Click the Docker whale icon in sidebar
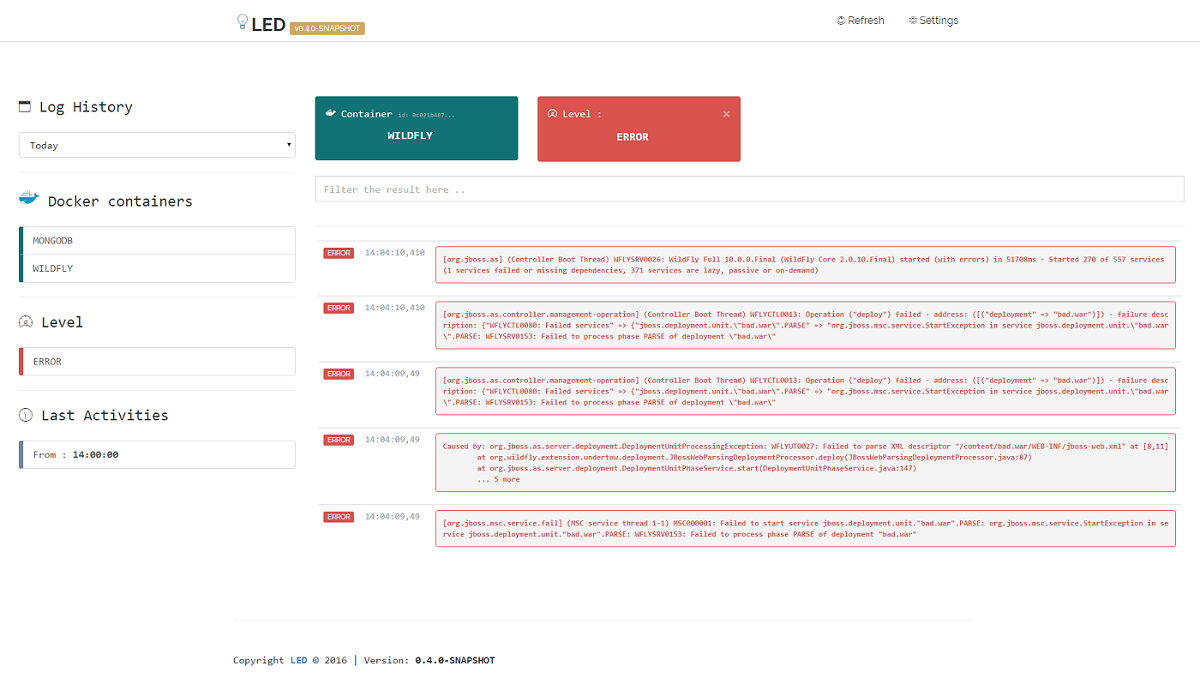1200x690 pixels. [29, 199]
